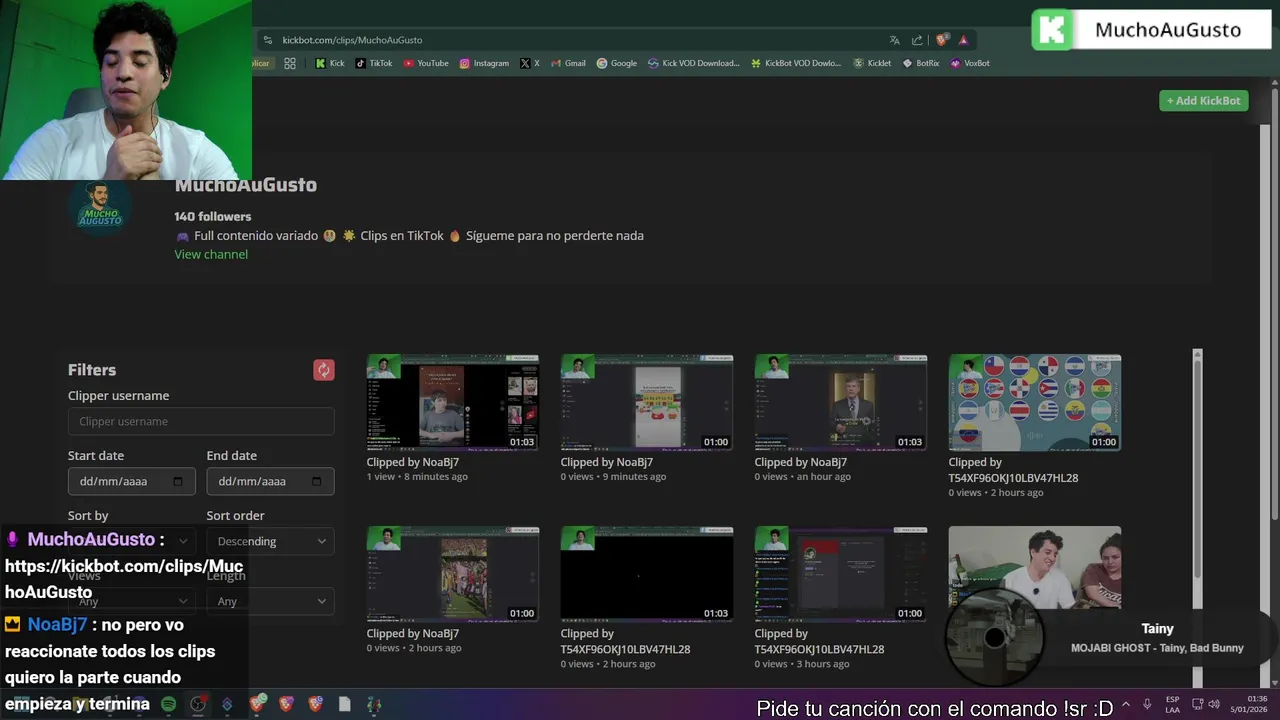Click the kickbot.com link in chat overlay
This screenshot has height=720, width=1280.
(124, 579)
